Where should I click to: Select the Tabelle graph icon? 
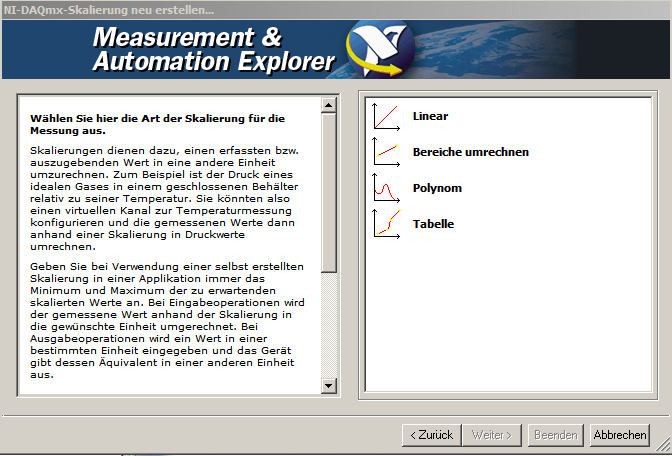click(386, 224)
